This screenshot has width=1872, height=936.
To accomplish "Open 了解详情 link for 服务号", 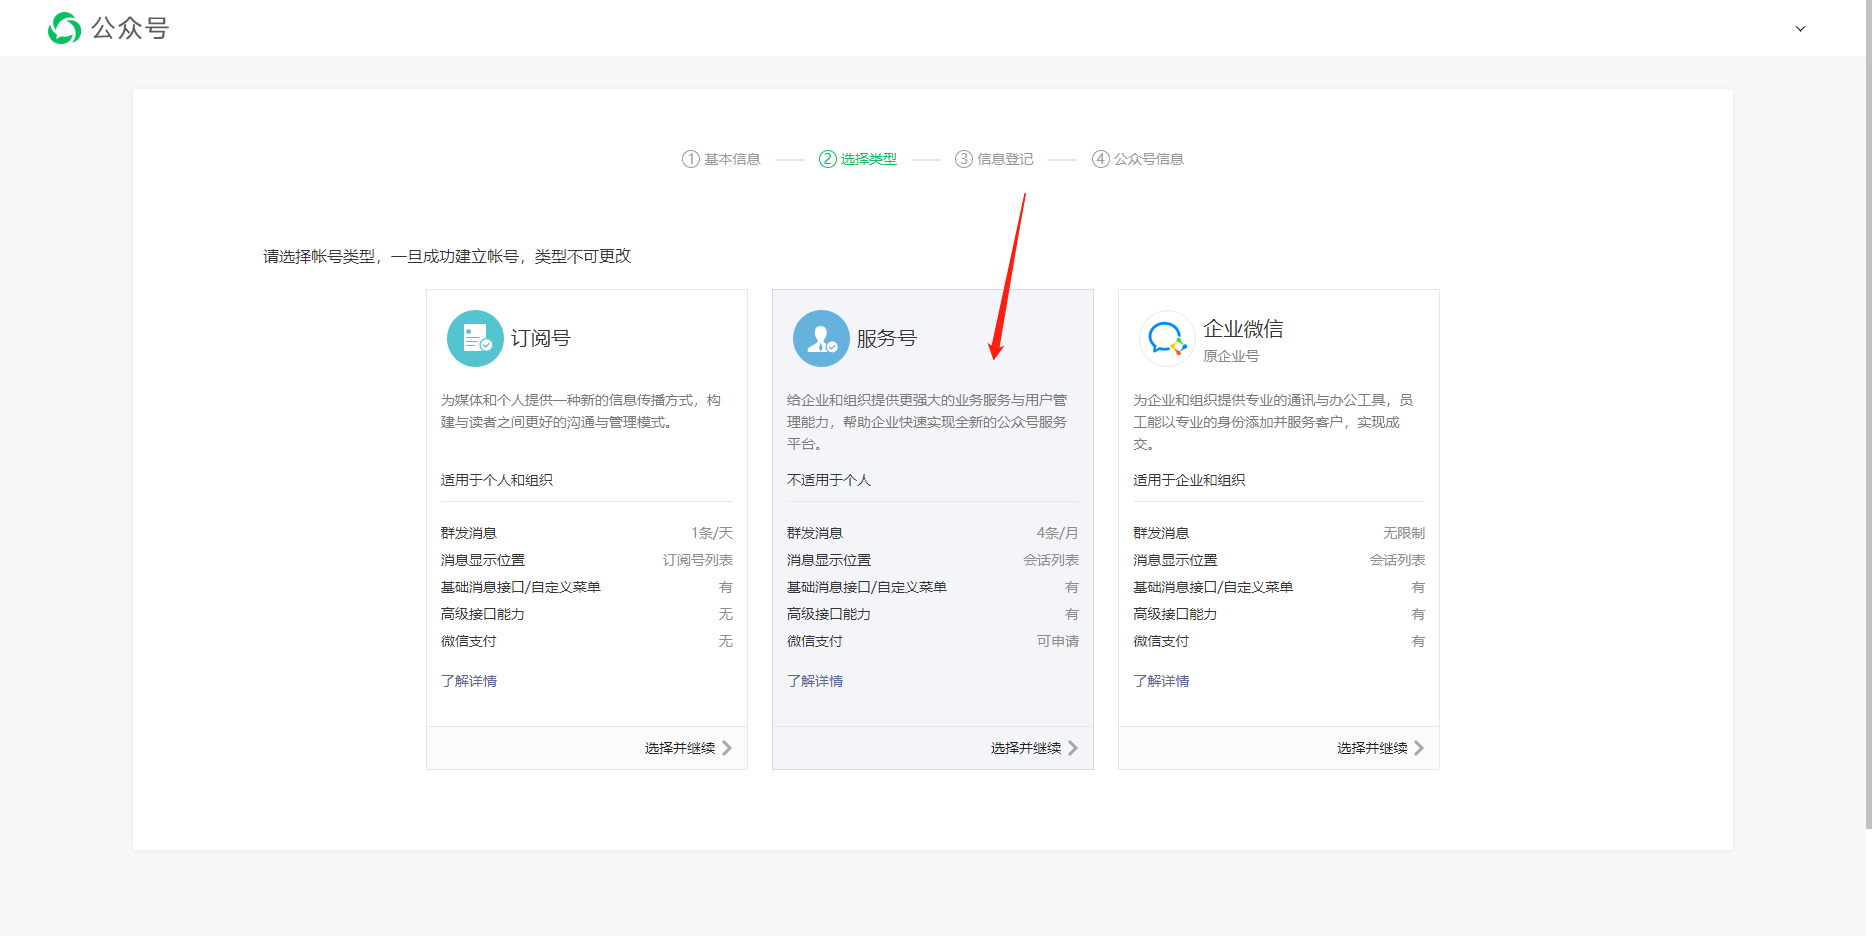I will tap(815, 681).
